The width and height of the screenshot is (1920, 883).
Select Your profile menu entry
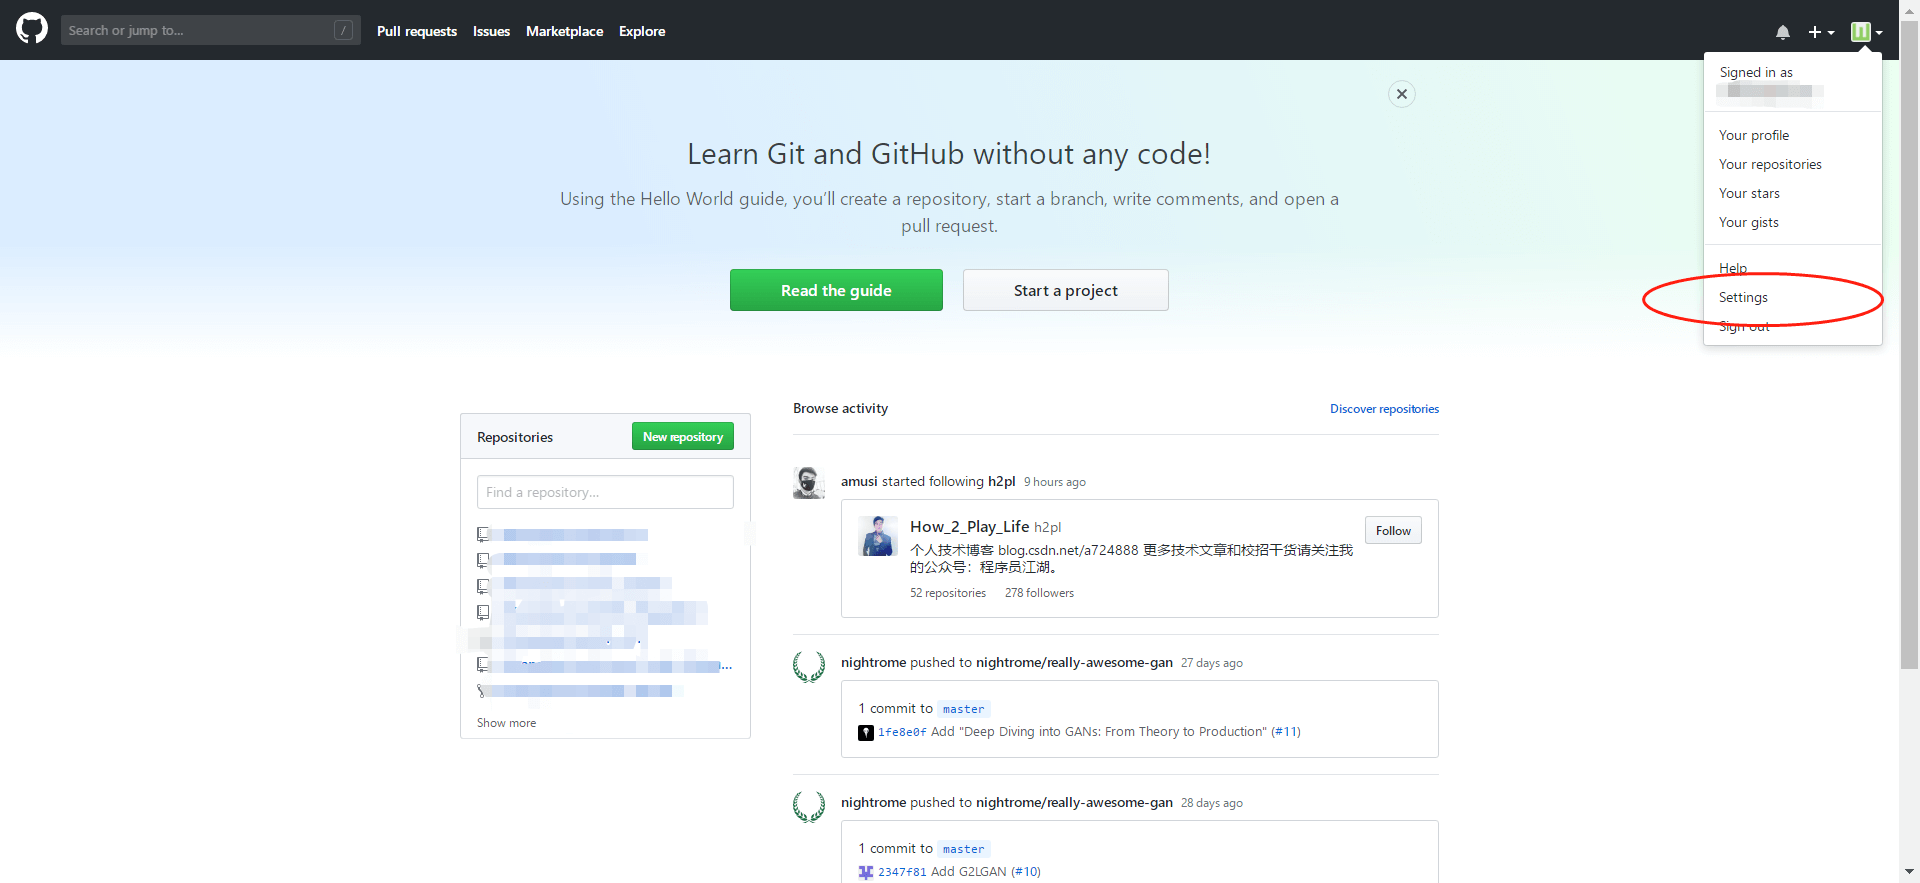coord(1754,135)
